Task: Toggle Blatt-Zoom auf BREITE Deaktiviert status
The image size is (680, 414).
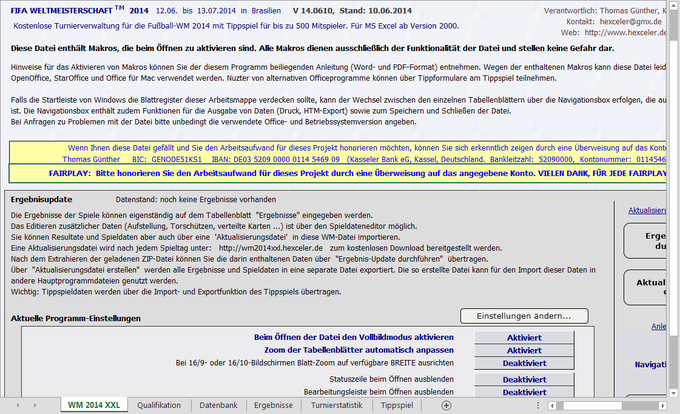Action: coord(524,363)
